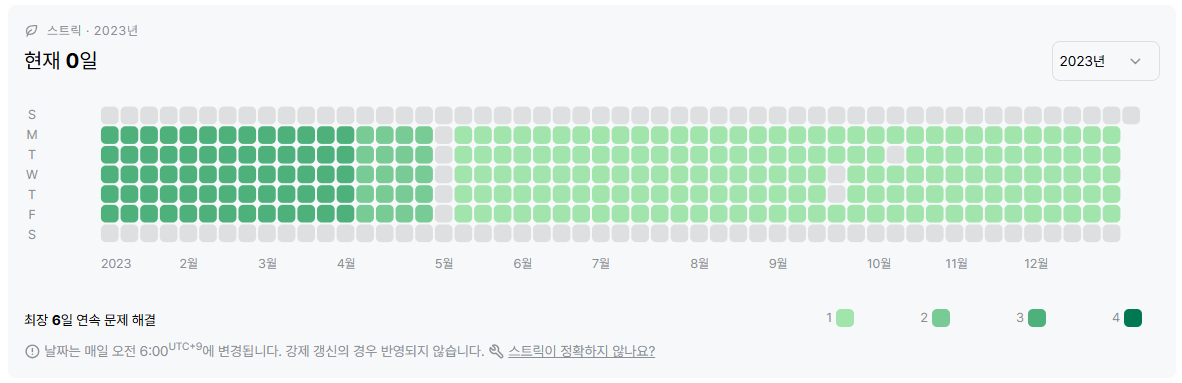The height and width of the screenshot is (383, 1182).
Task: Click the first Sunday gray cell of the year
Action: click(110, 115)
